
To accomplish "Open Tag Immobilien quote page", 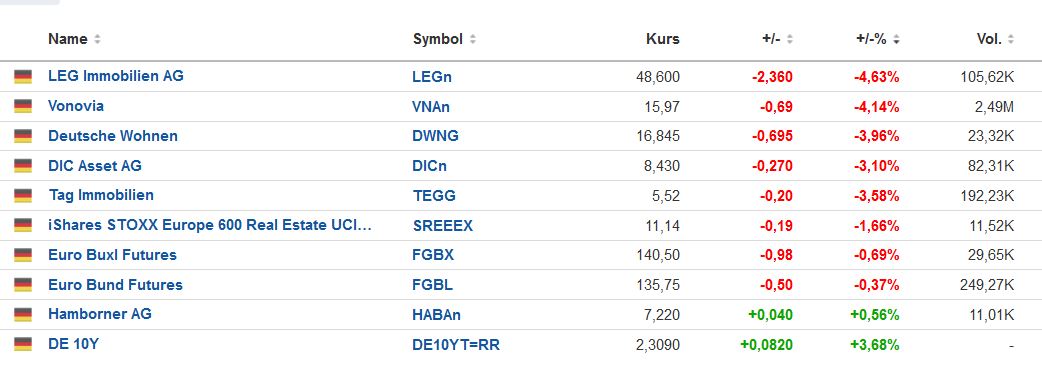I will (101, 195).
